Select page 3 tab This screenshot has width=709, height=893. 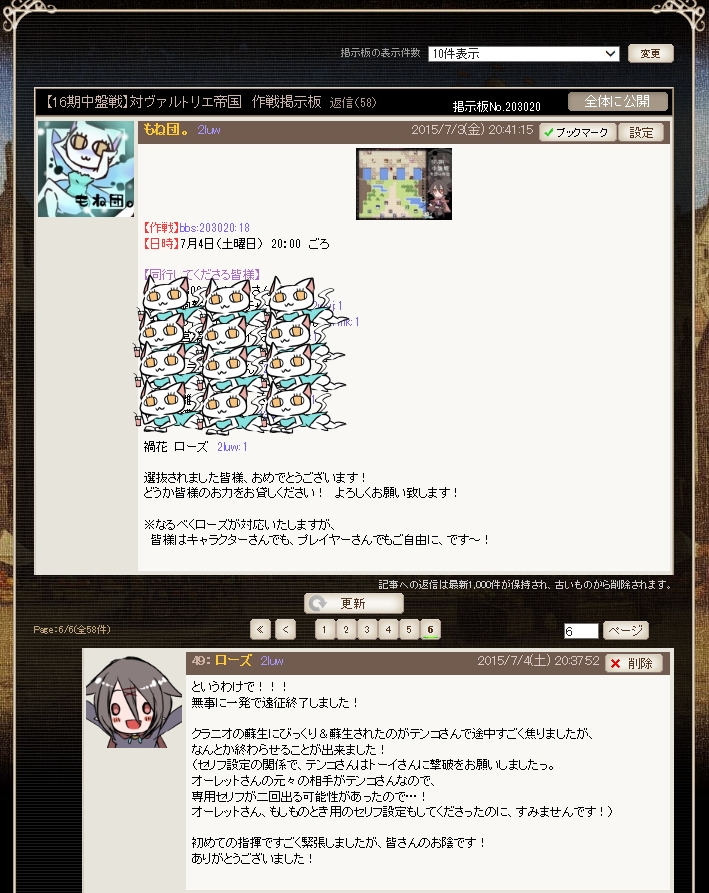click(367, 629)
